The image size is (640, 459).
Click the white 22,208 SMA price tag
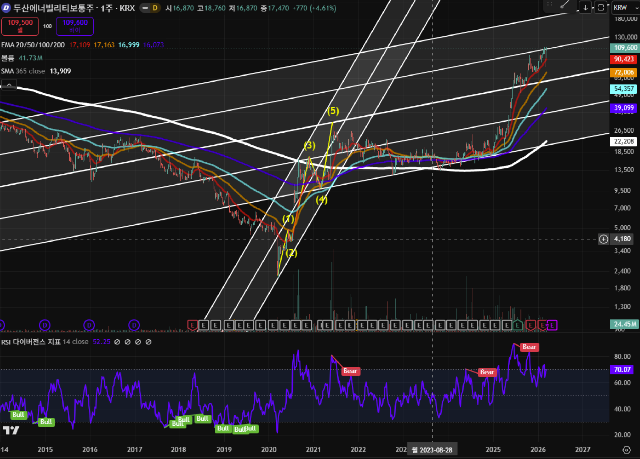624,142
